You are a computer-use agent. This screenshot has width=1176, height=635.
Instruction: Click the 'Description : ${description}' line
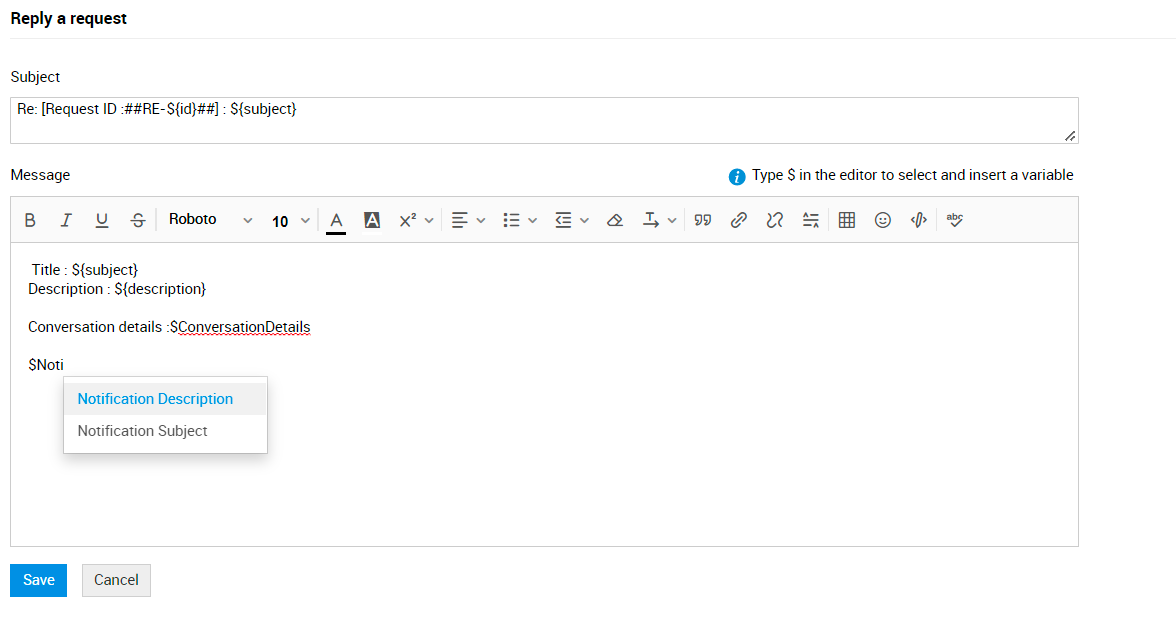coord(117,289)
